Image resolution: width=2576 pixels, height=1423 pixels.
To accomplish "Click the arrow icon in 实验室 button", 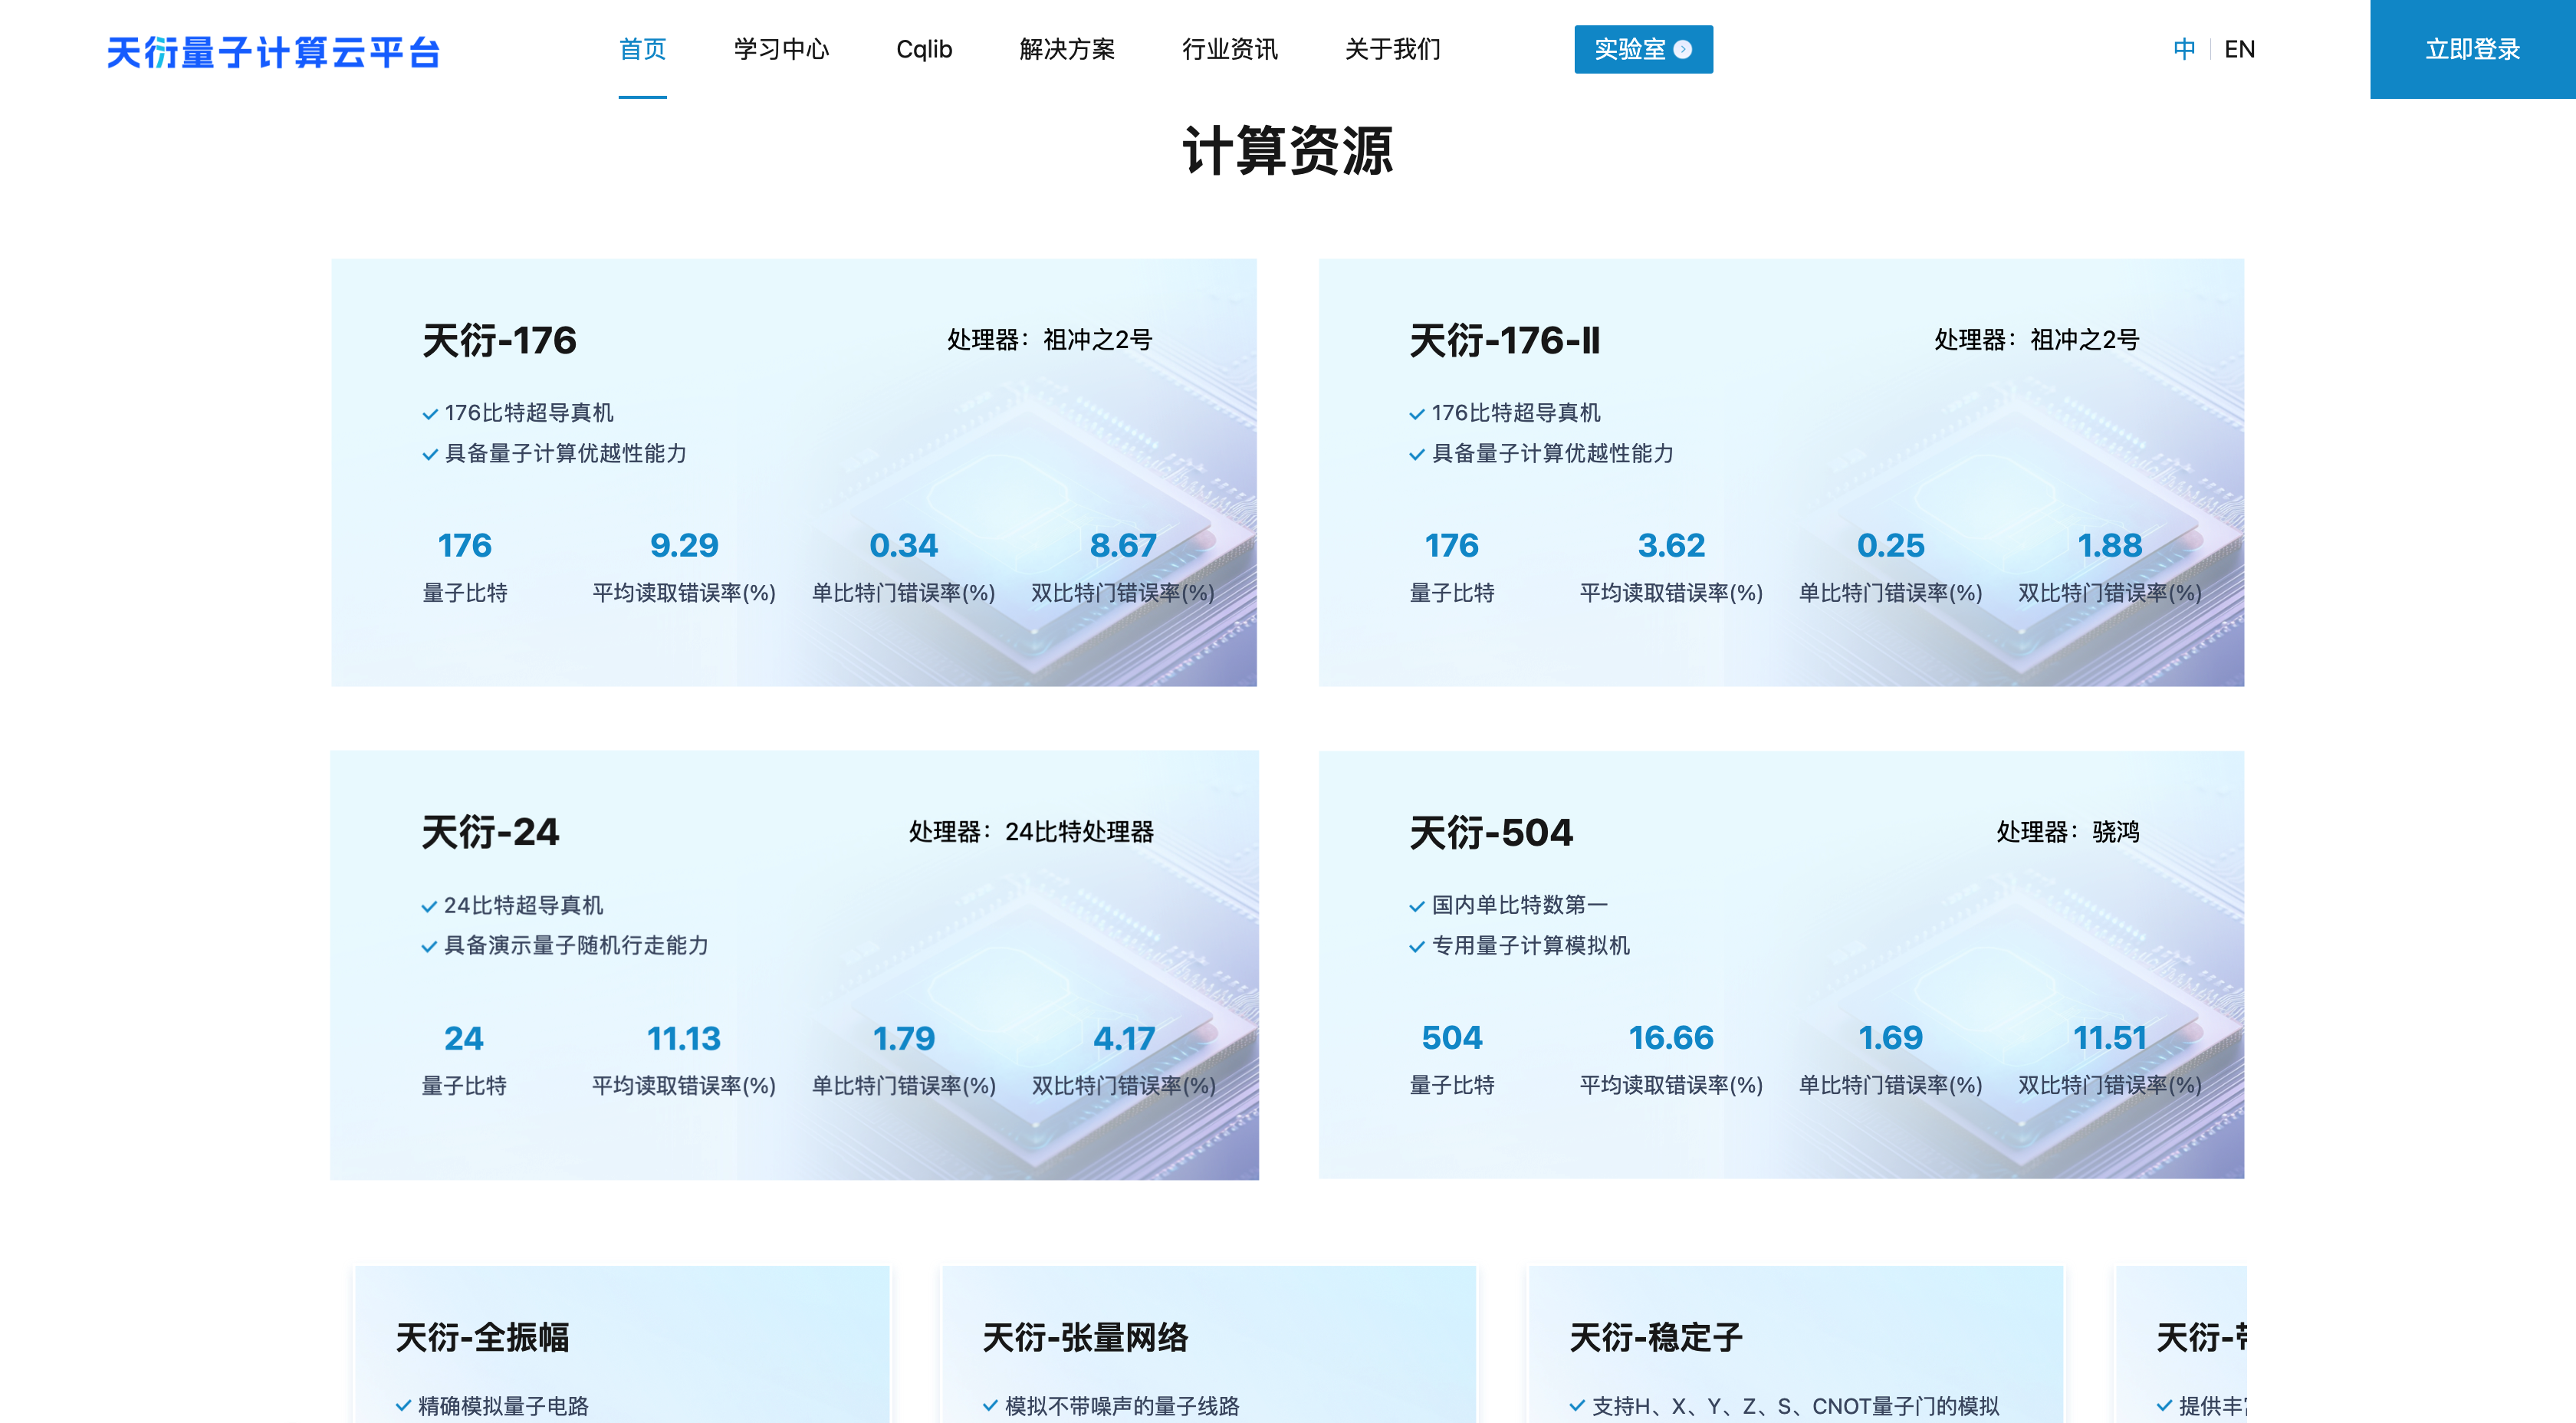I will 1683,50.
